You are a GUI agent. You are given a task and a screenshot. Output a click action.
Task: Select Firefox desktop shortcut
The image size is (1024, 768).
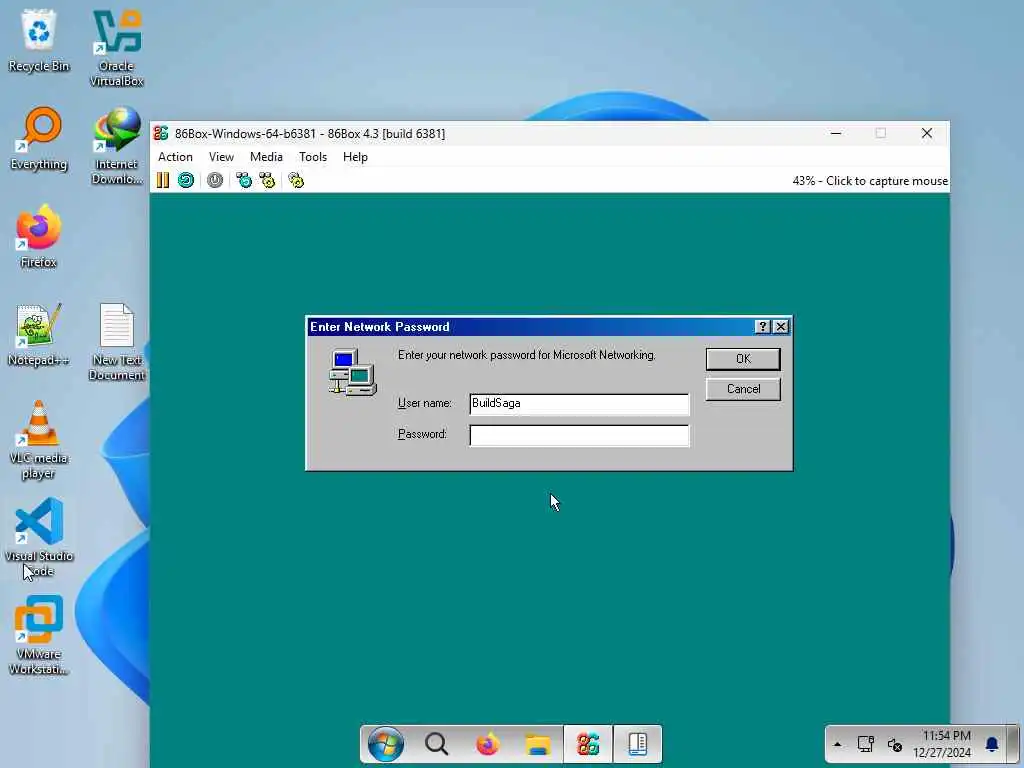click(39, 236)
